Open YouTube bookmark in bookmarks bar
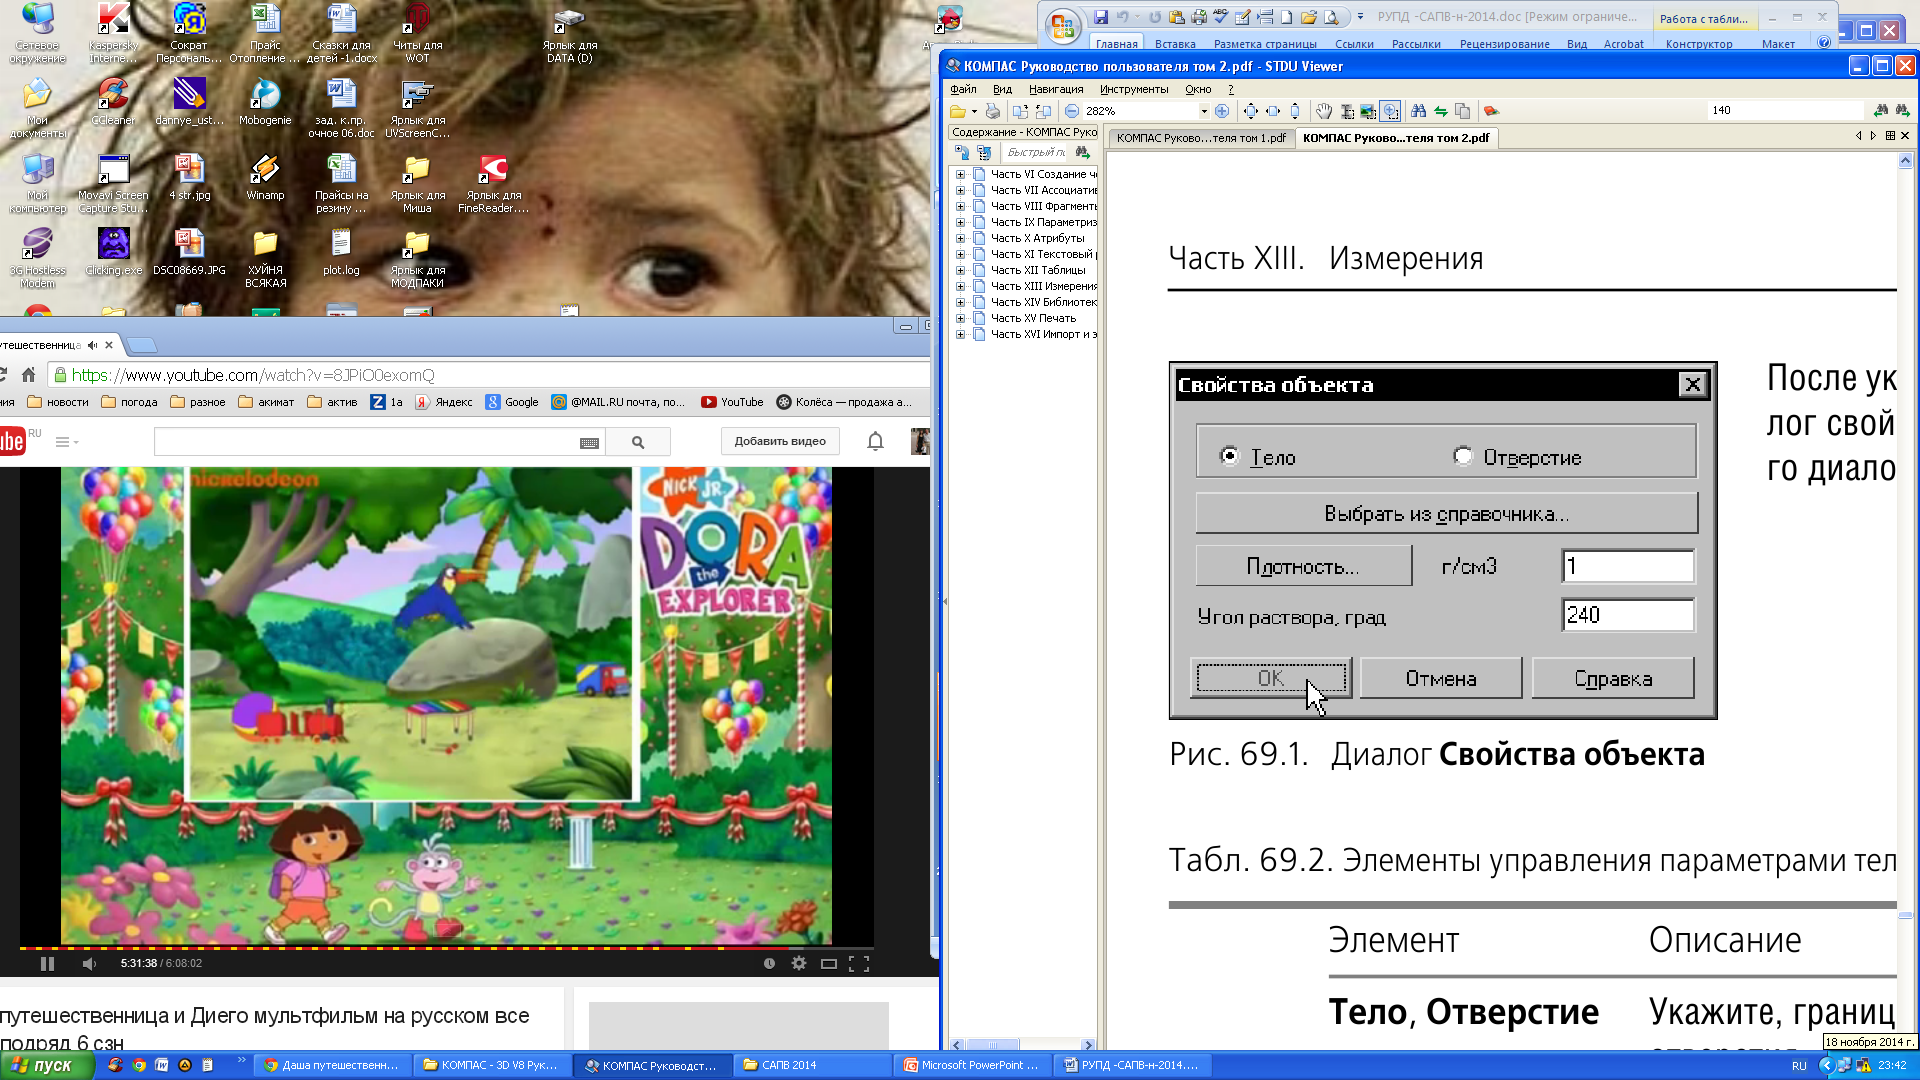This screenshot has height=1080, width=1920. point(732,402)
